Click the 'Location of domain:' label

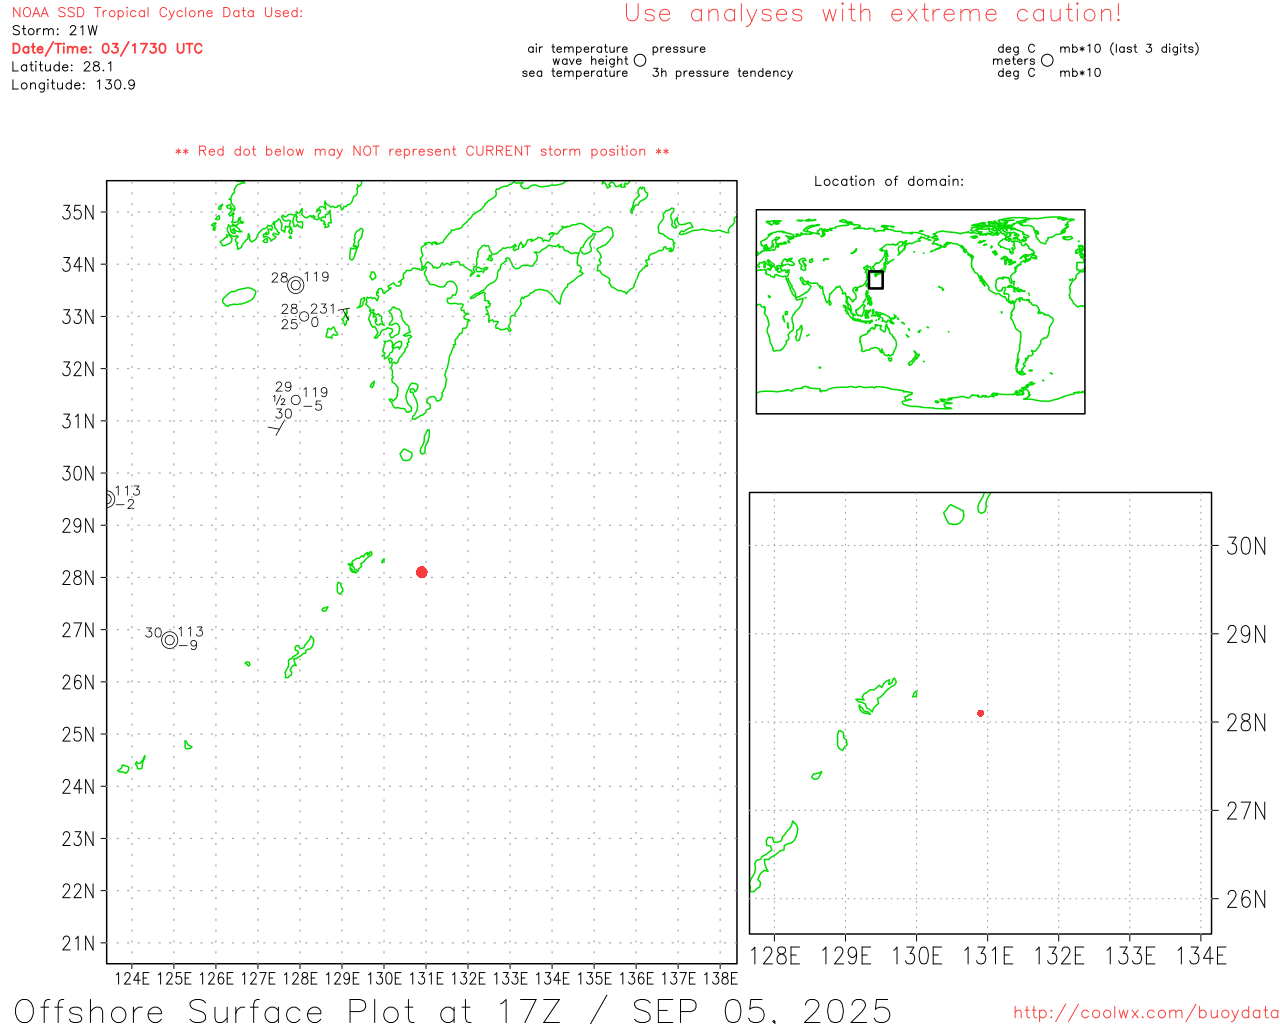889,181
